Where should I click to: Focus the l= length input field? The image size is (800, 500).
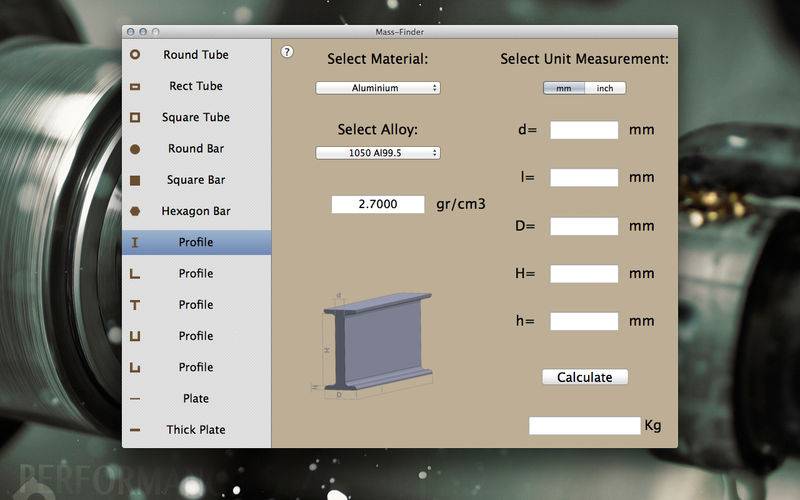[x=584, y=178]
